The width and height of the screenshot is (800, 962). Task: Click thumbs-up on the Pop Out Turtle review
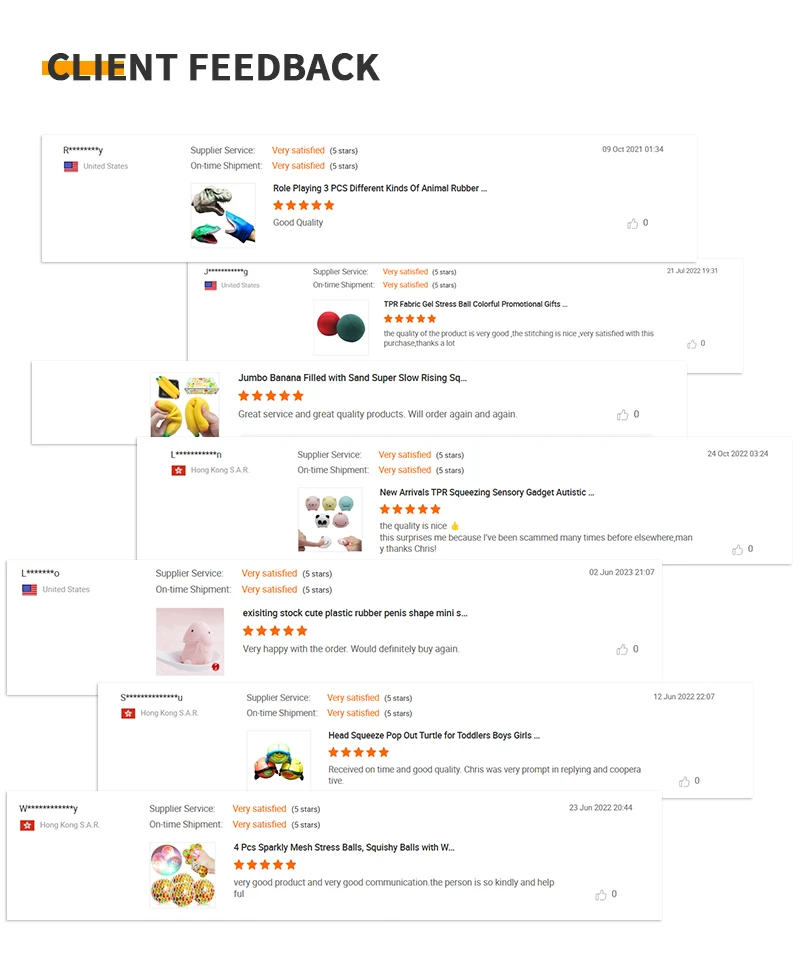(685, 781)
